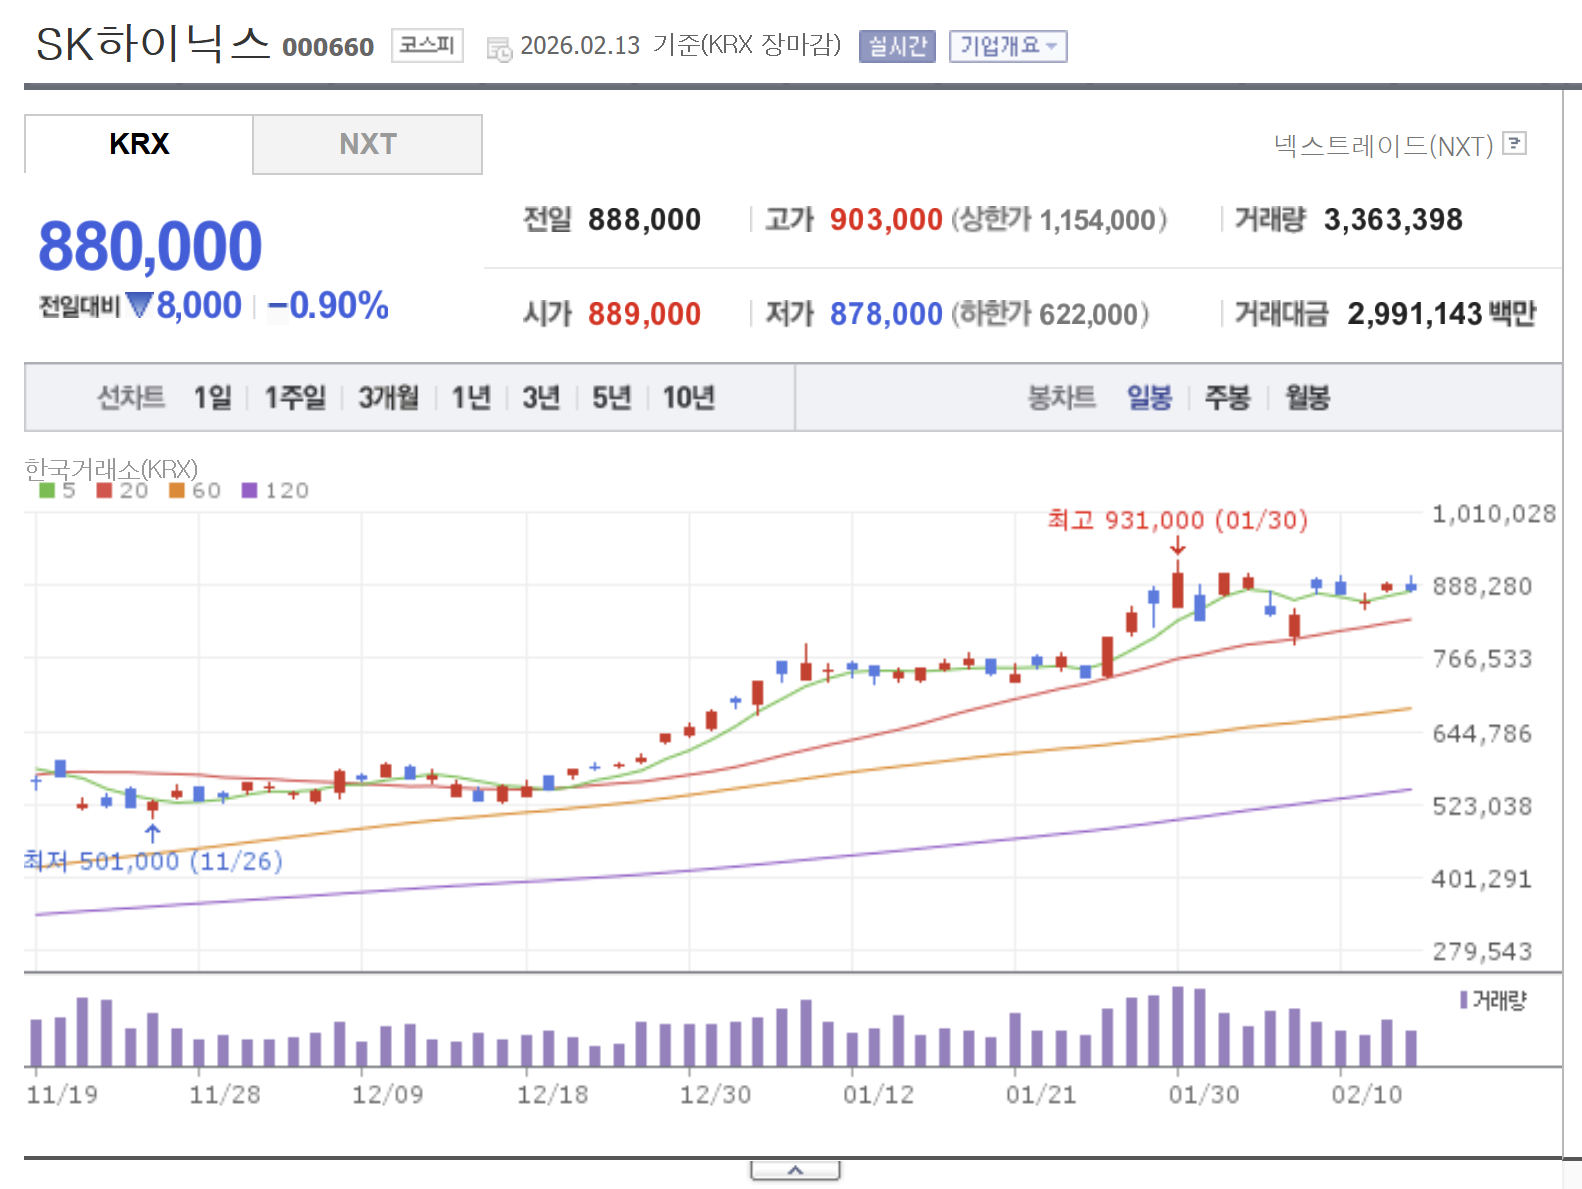Select the 1년 line chart period

point(471,398)
